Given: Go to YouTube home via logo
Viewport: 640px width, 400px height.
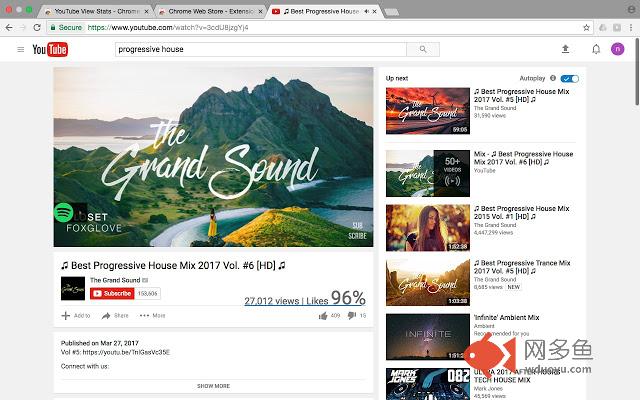Looking at the screenshot, I should coord(50,49).
